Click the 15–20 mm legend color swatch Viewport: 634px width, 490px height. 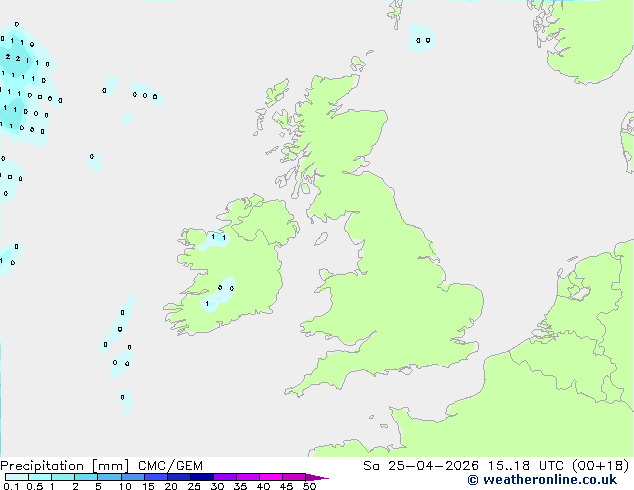click(x=155, y=477)
